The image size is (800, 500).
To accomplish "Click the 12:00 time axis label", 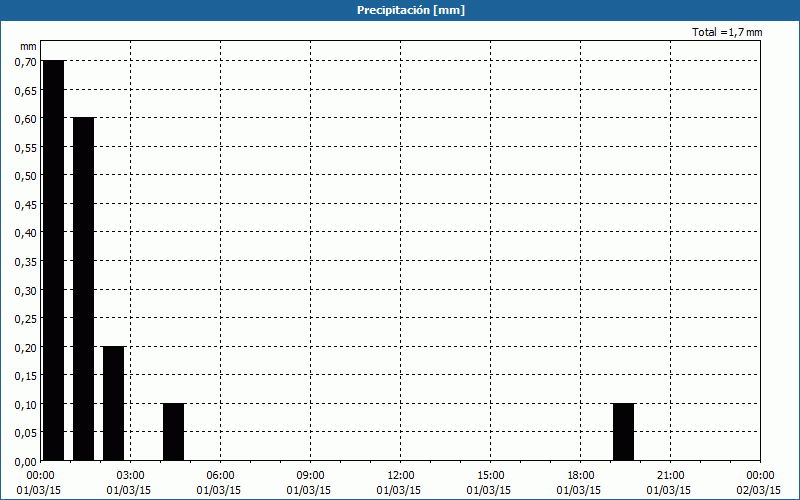I will click(x=401, y=476).
